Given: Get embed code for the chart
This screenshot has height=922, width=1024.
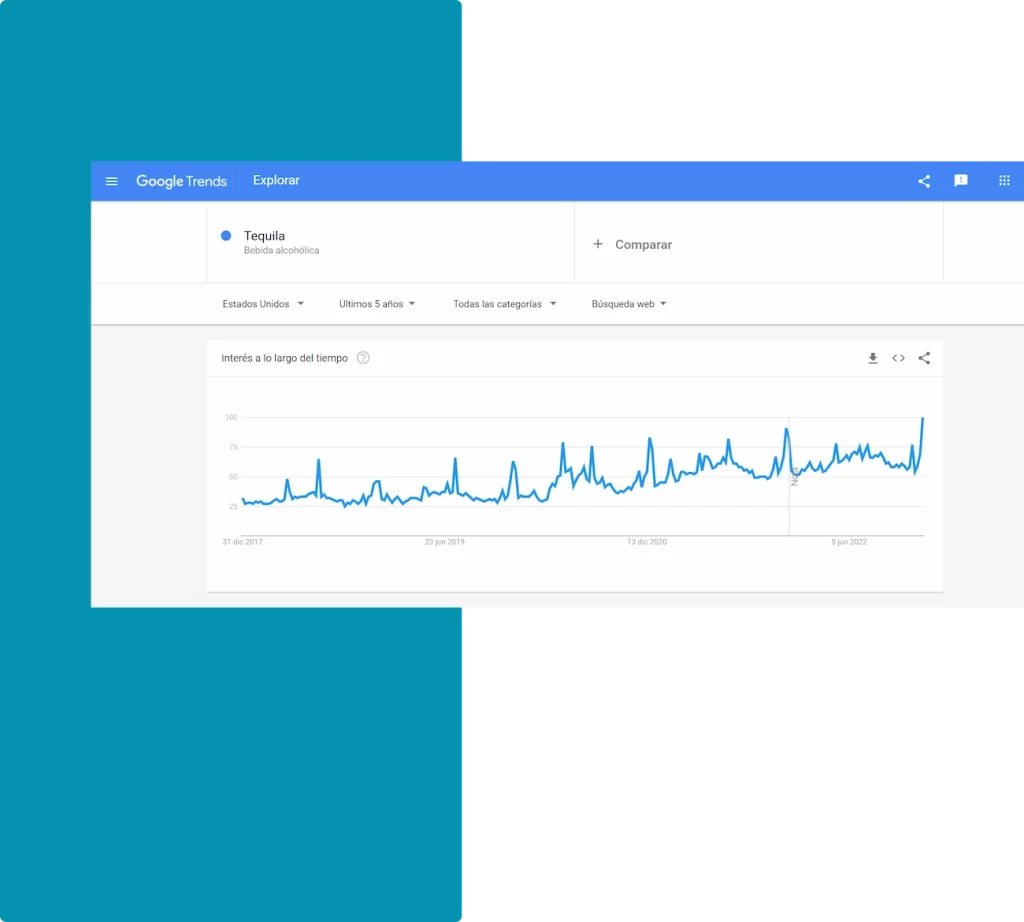Looking at the screenshot, I should coord(899,358).
